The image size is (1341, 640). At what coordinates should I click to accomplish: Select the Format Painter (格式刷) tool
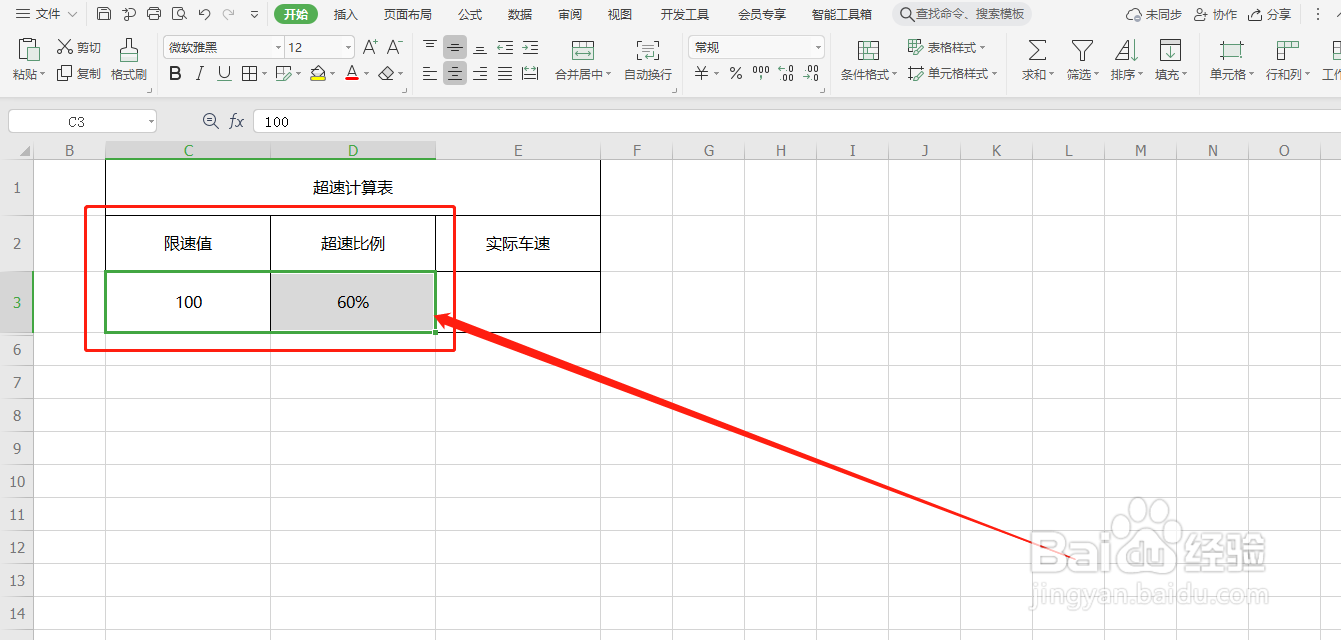pos(129,59)
